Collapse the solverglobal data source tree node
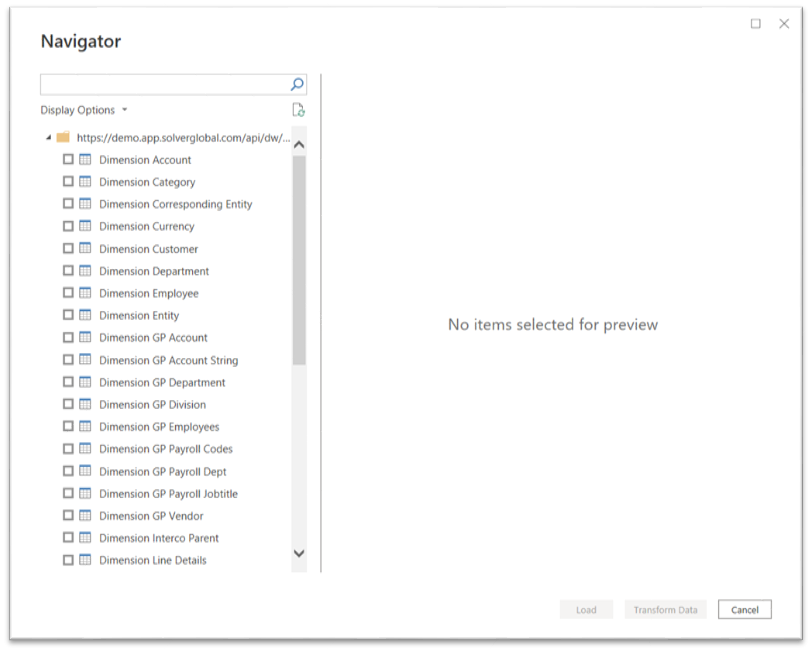 click(48, 138)
